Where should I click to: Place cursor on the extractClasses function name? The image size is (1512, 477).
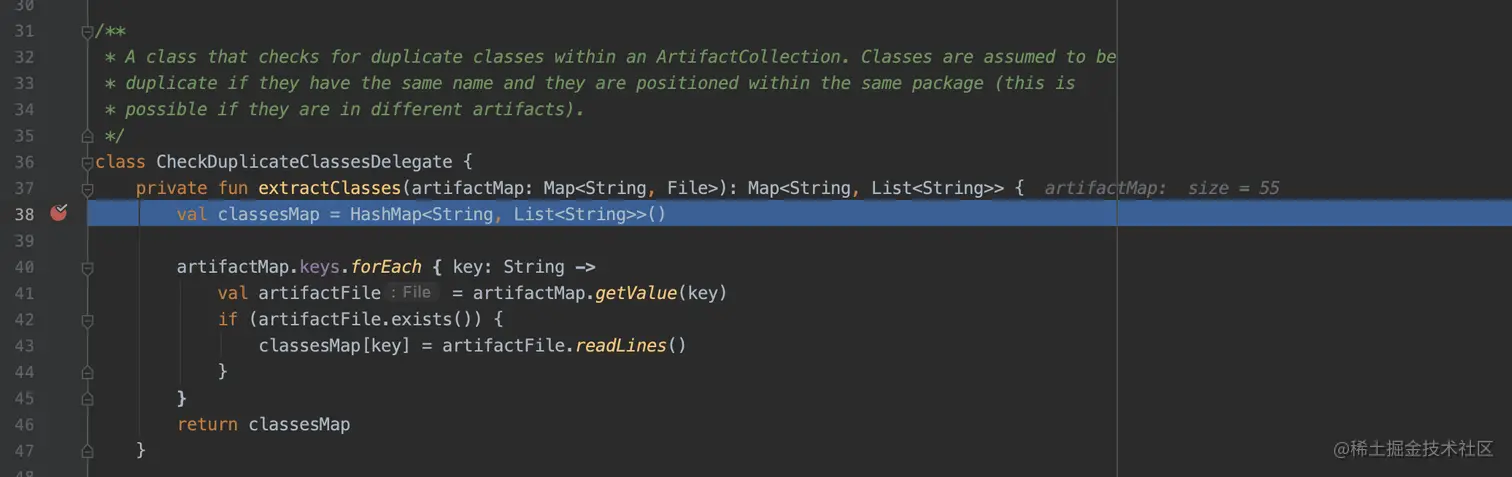point(329,188)
